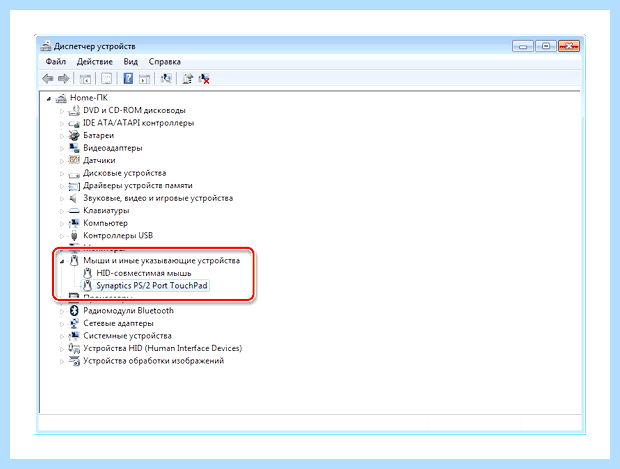
Task: Select Мыши и иные указывающие устройства label
Action: (161, 261)
